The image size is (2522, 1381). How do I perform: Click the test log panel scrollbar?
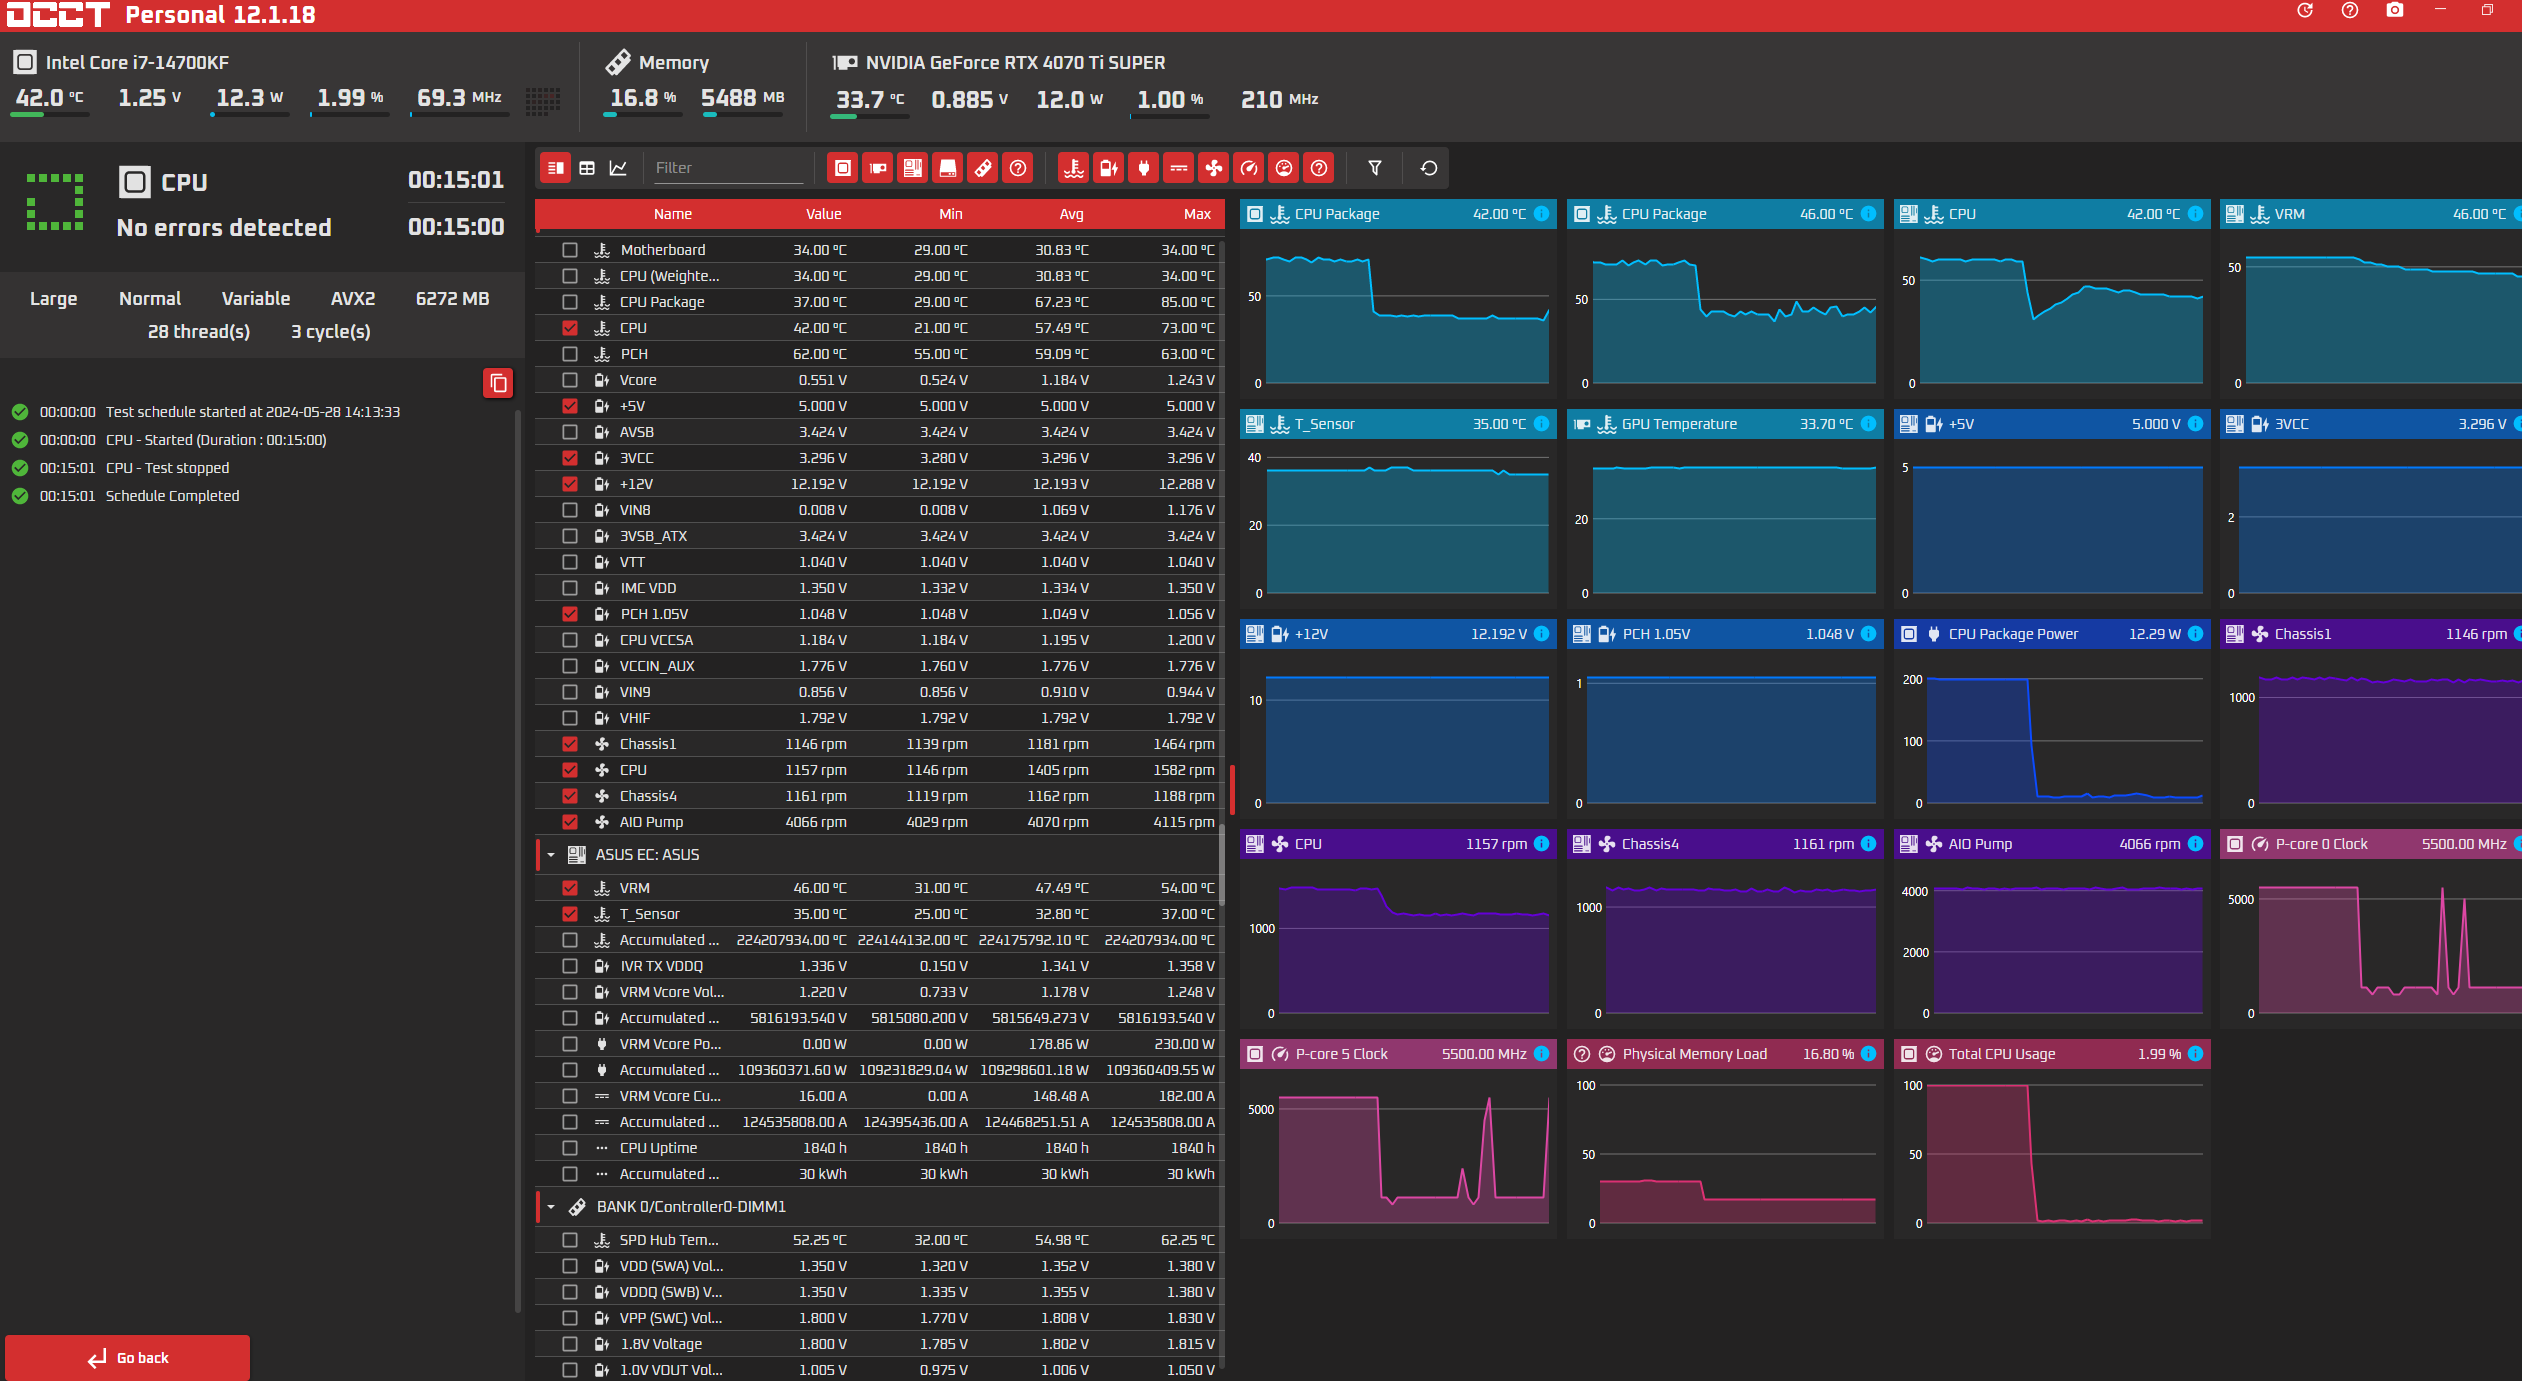pos(517,860)
